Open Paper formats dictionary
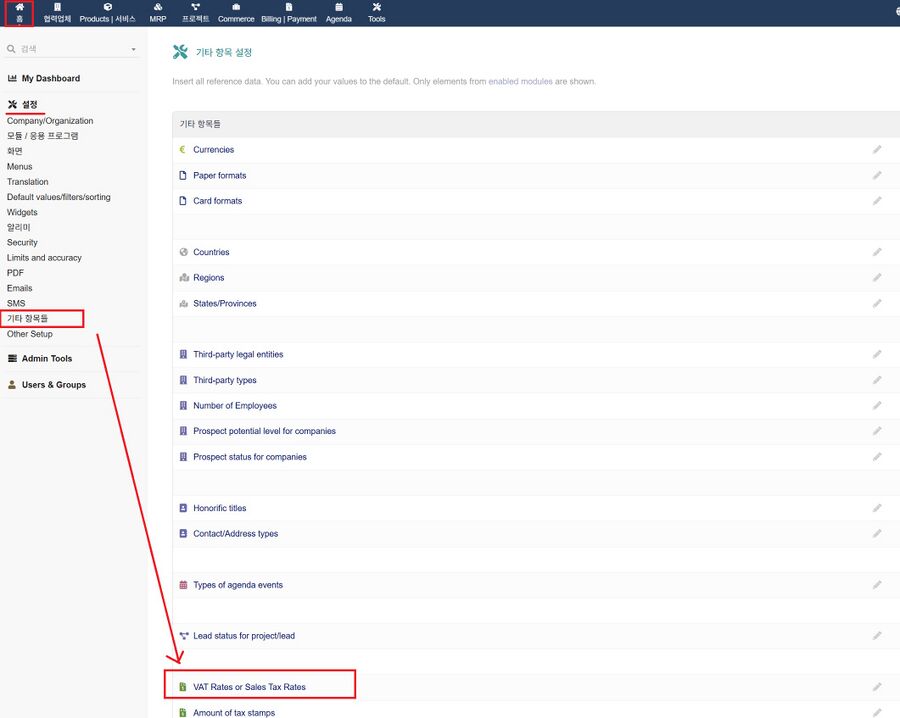The image size is (900, 718). [219, 176]
